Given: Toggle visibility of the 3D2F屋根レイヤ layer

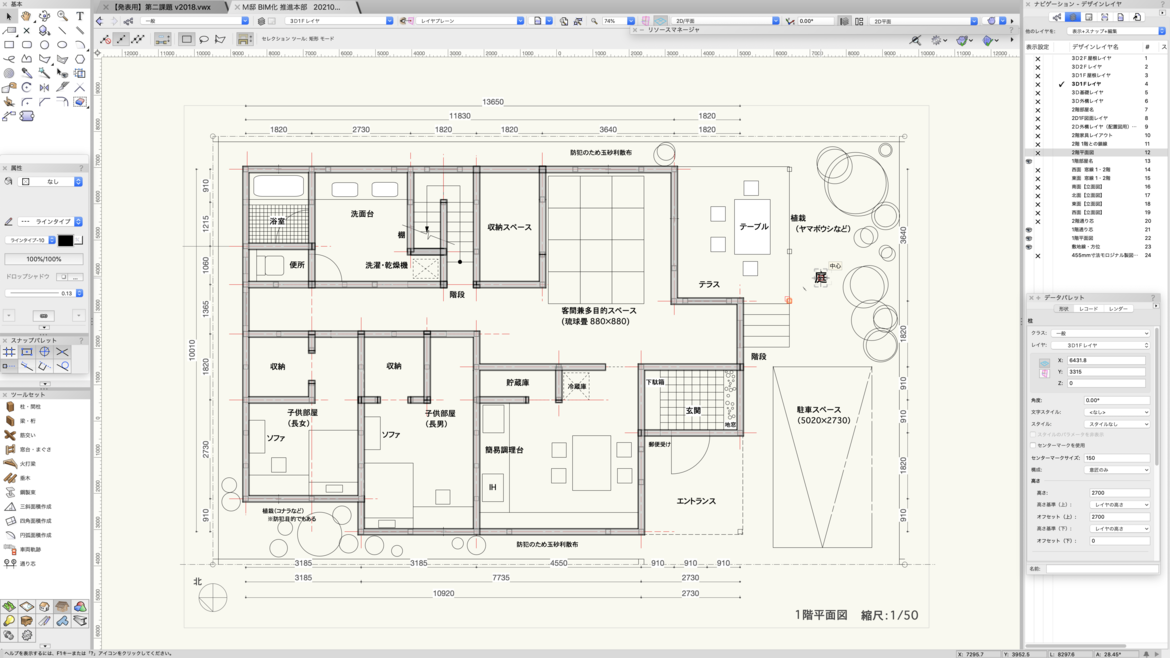Looking at the screenshot, I should click(1037, 59).
